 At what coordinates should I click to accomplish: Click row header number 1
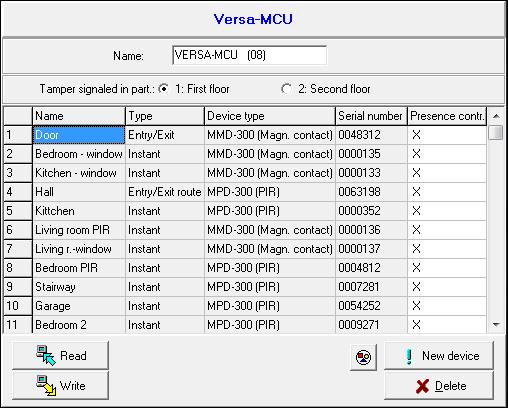[x=18, y=135]
